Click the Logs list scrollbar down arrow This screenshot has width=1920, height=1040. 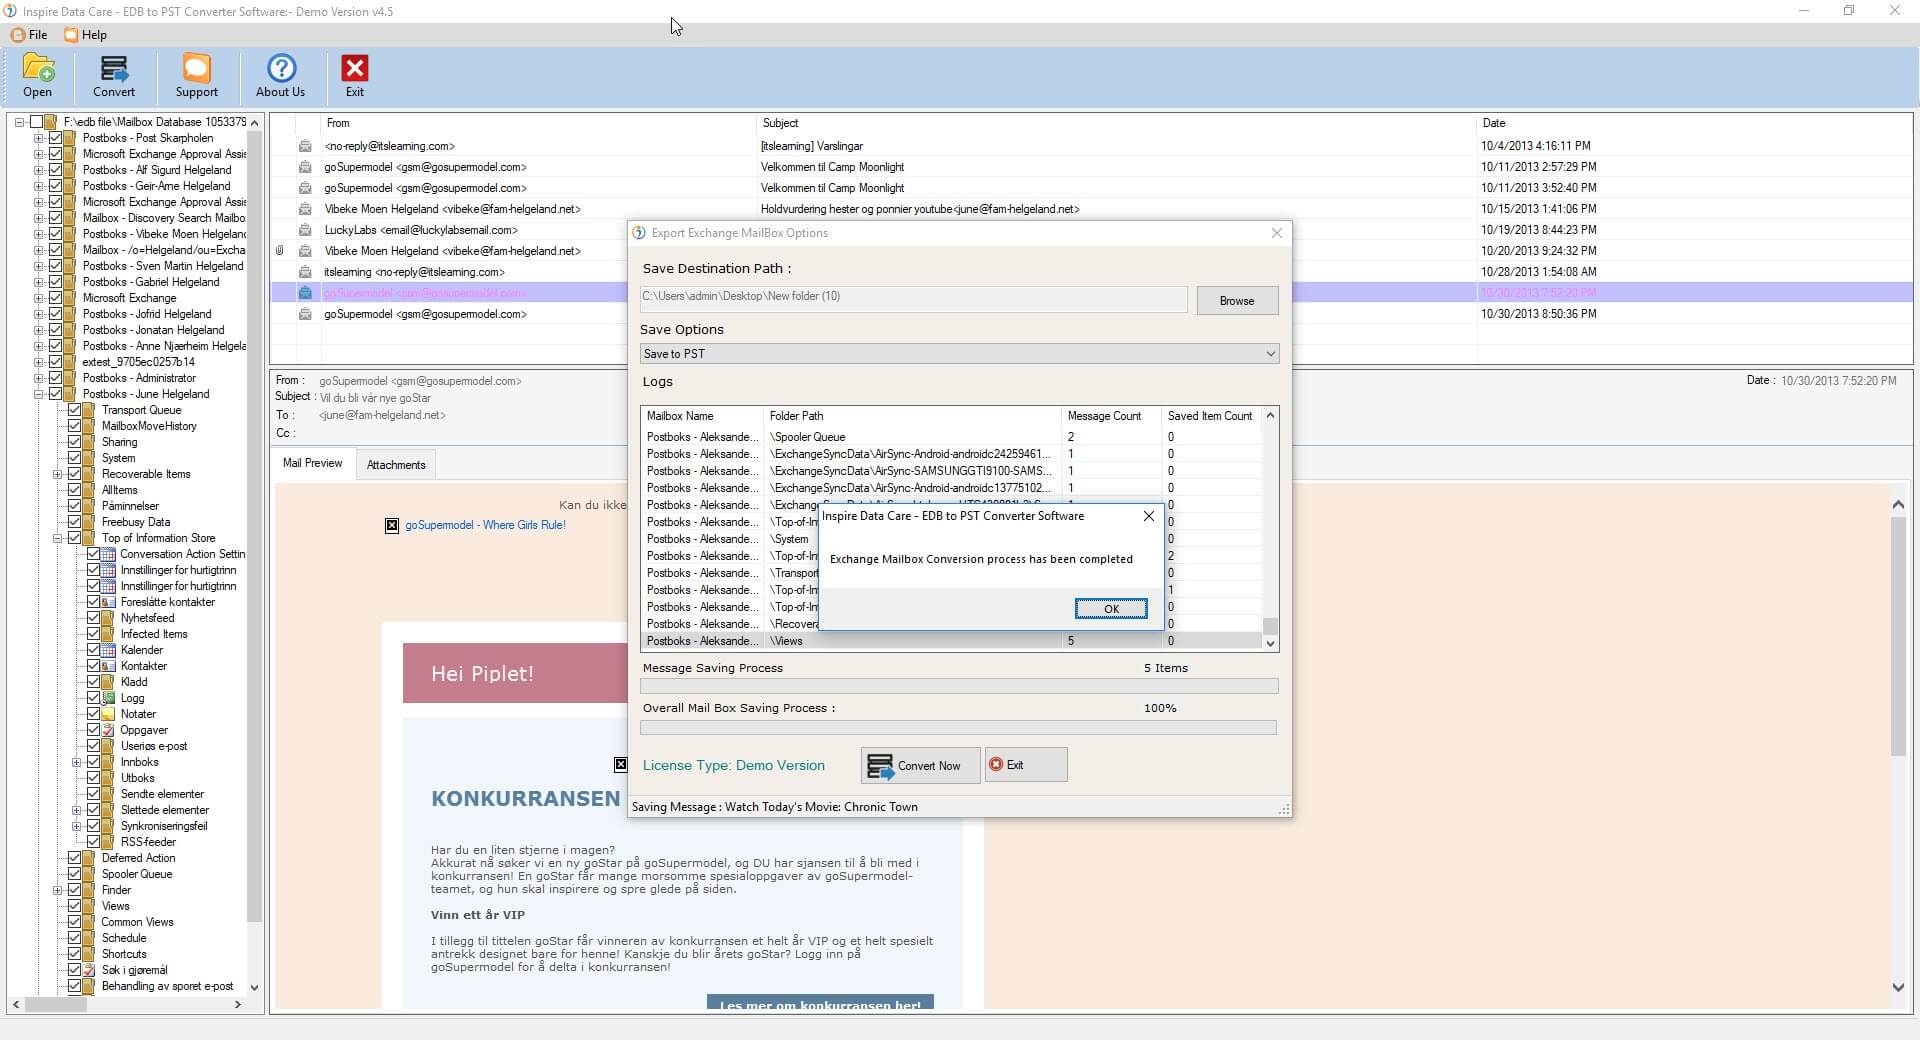pos(1270,643)
